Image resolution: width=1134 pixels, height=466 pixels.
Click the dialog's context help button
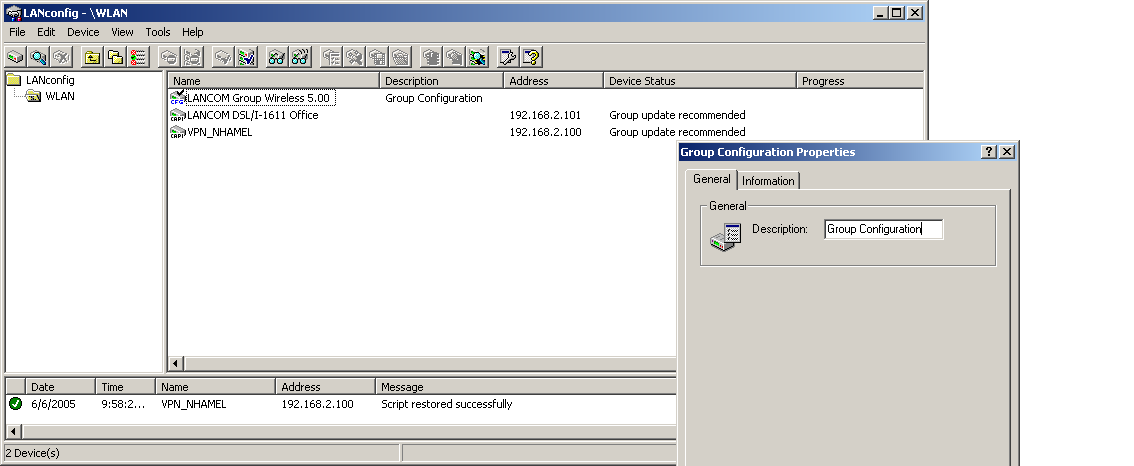(x=989, y=152)
